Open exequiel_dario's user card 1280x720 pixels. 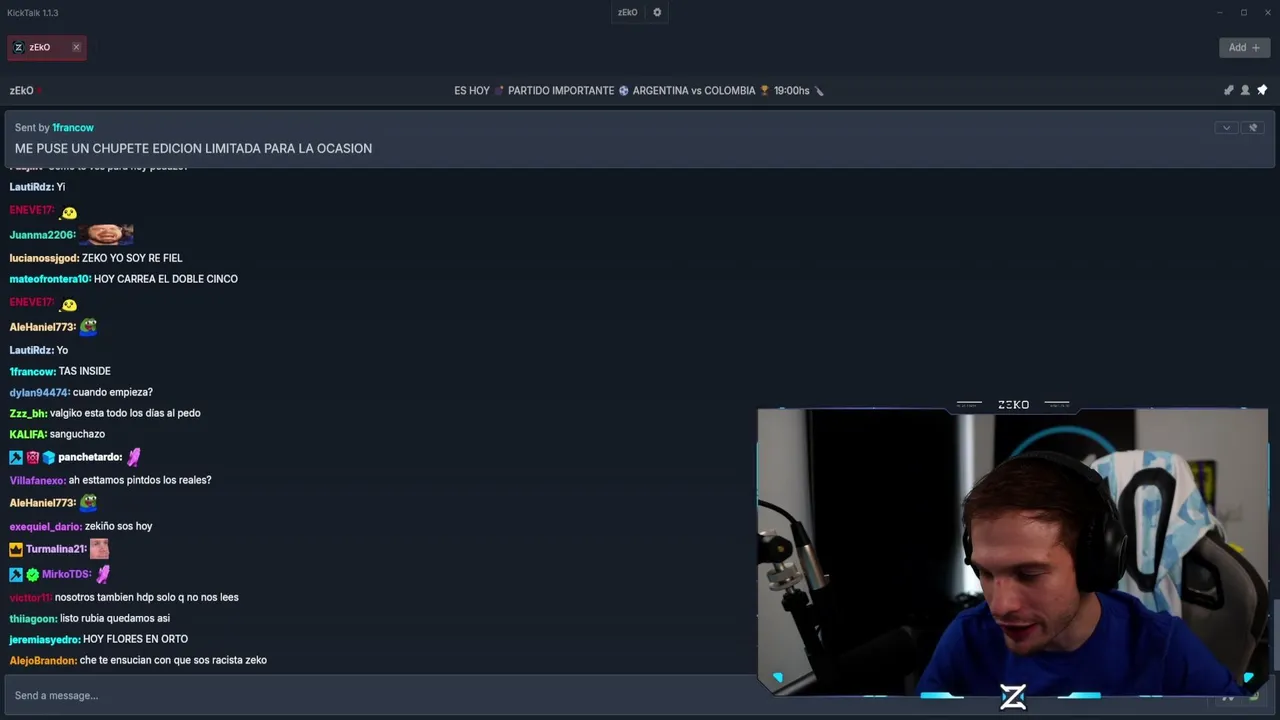click(46, 526)
